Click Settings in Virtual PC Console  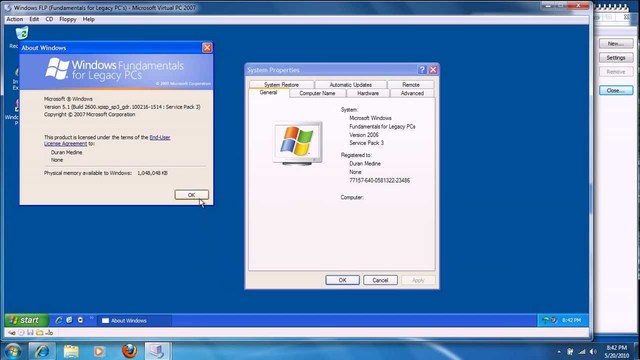[x=616, y=58]
